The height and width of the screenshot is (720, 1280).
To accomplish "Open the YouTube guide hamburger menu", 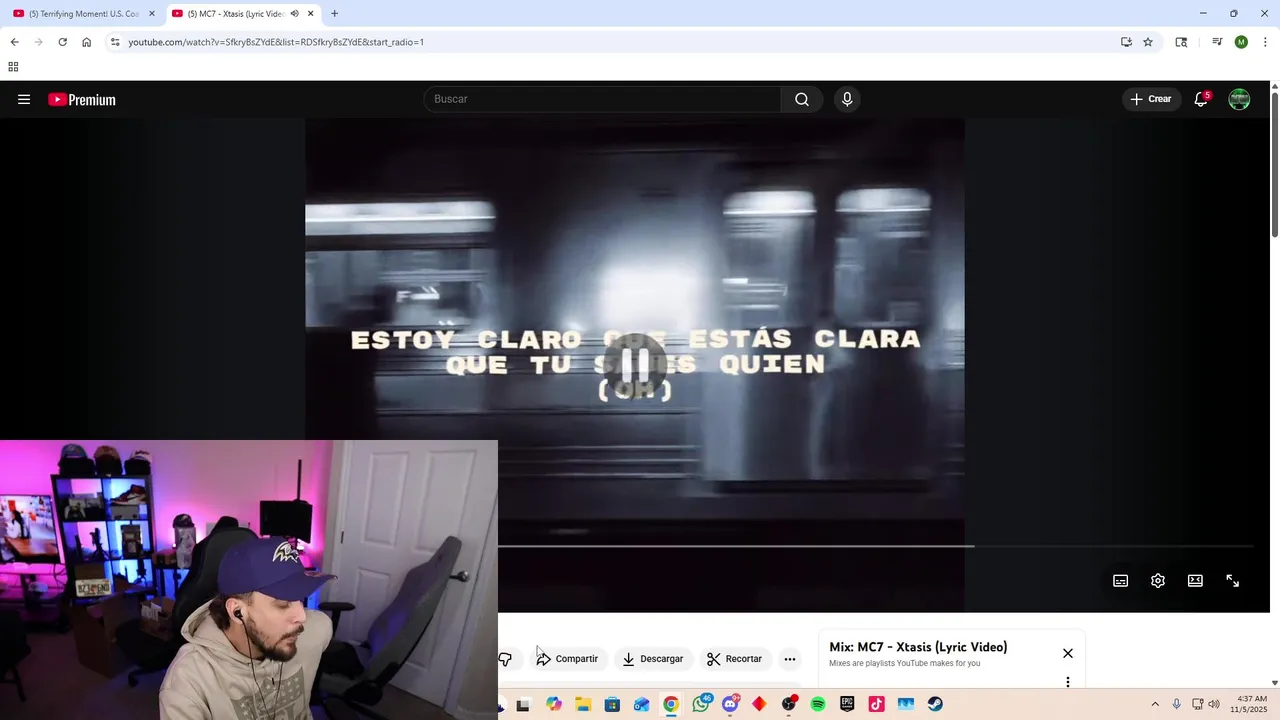I will (x=24, y=99).
